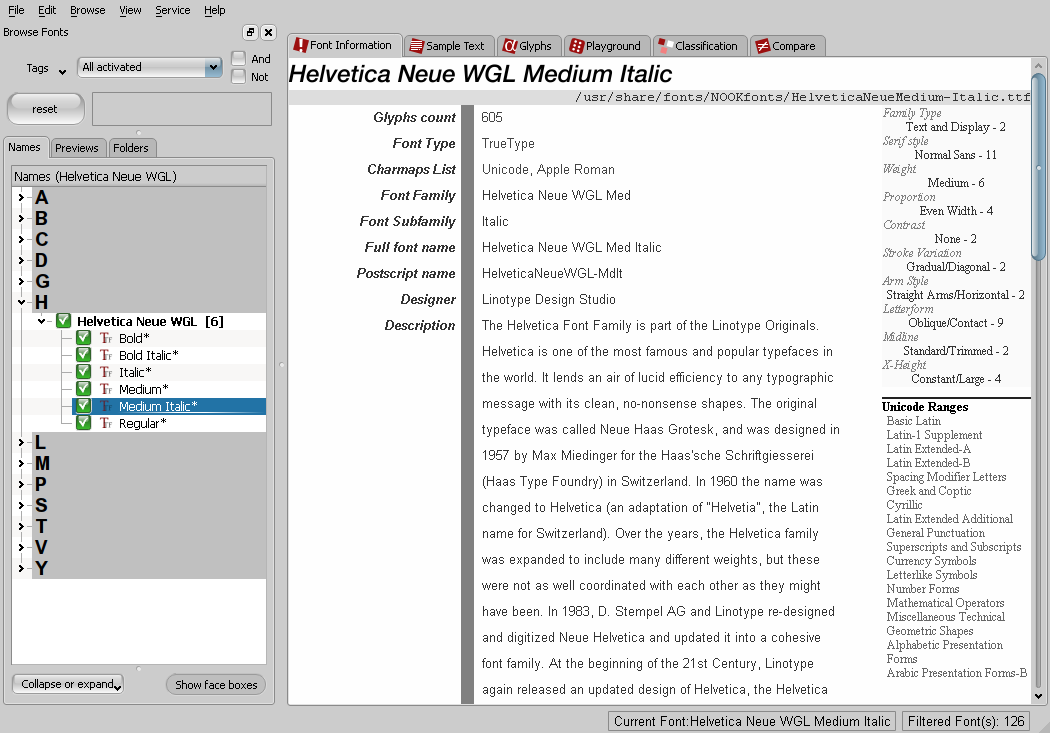Viewport: 1050px width, 733px height.
Task: Click the font file path text
Action: pos(802,97)
